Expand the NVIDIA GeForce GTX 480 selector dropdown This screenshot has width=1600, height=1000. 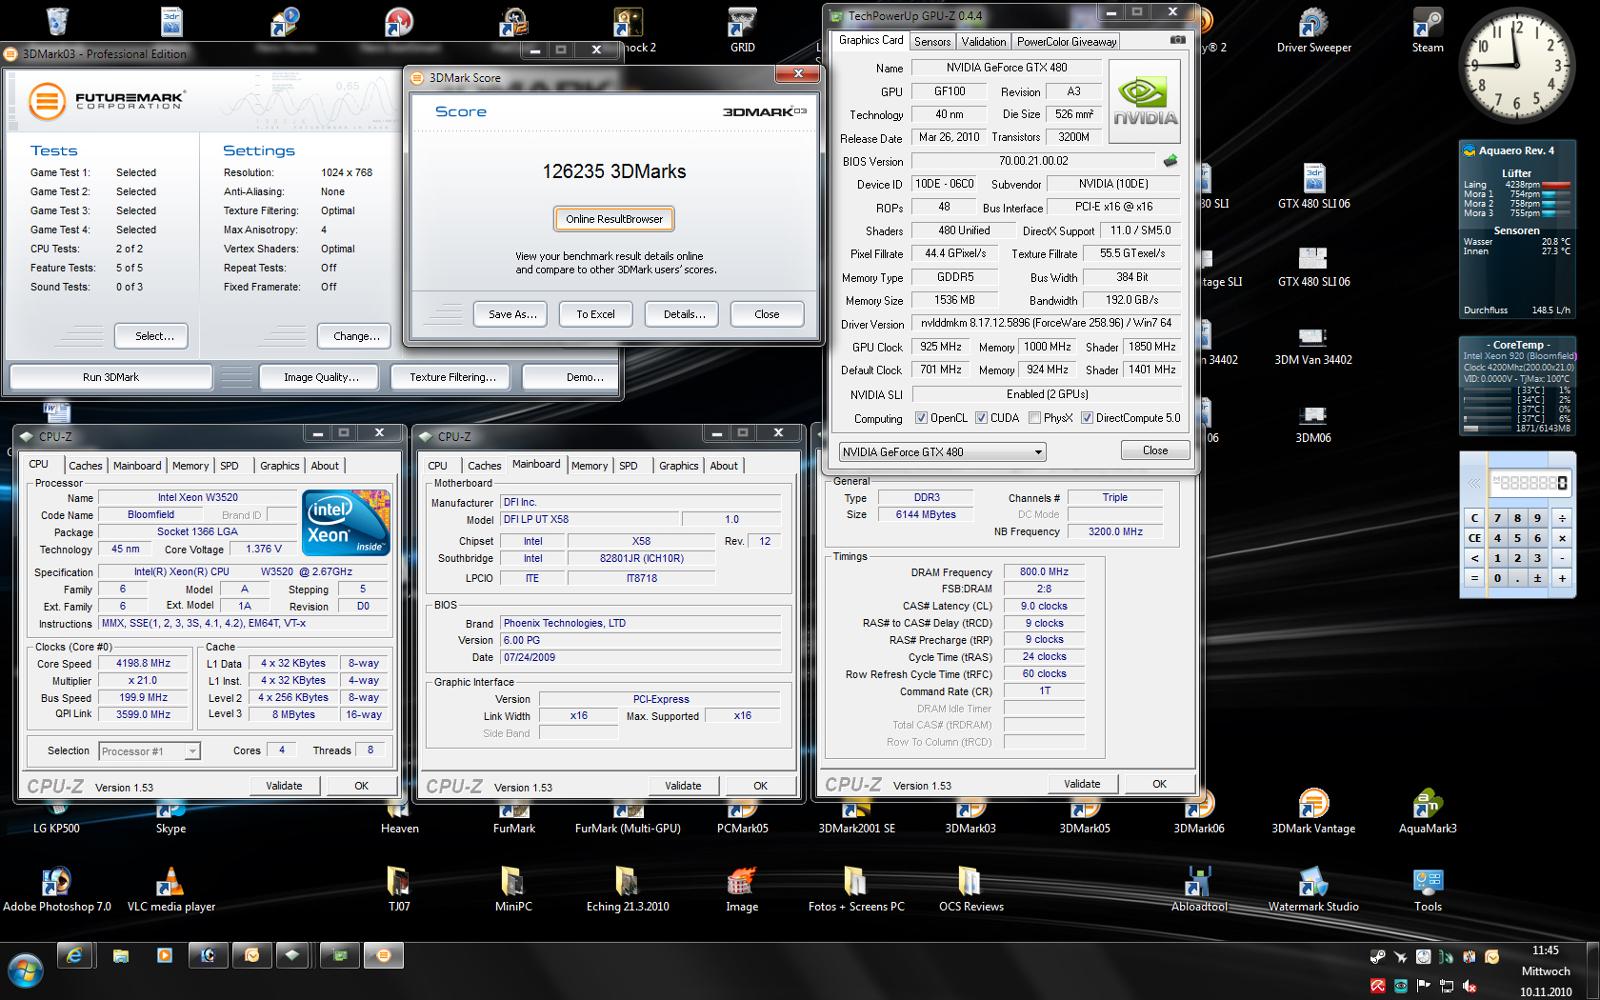(1038, 452)
